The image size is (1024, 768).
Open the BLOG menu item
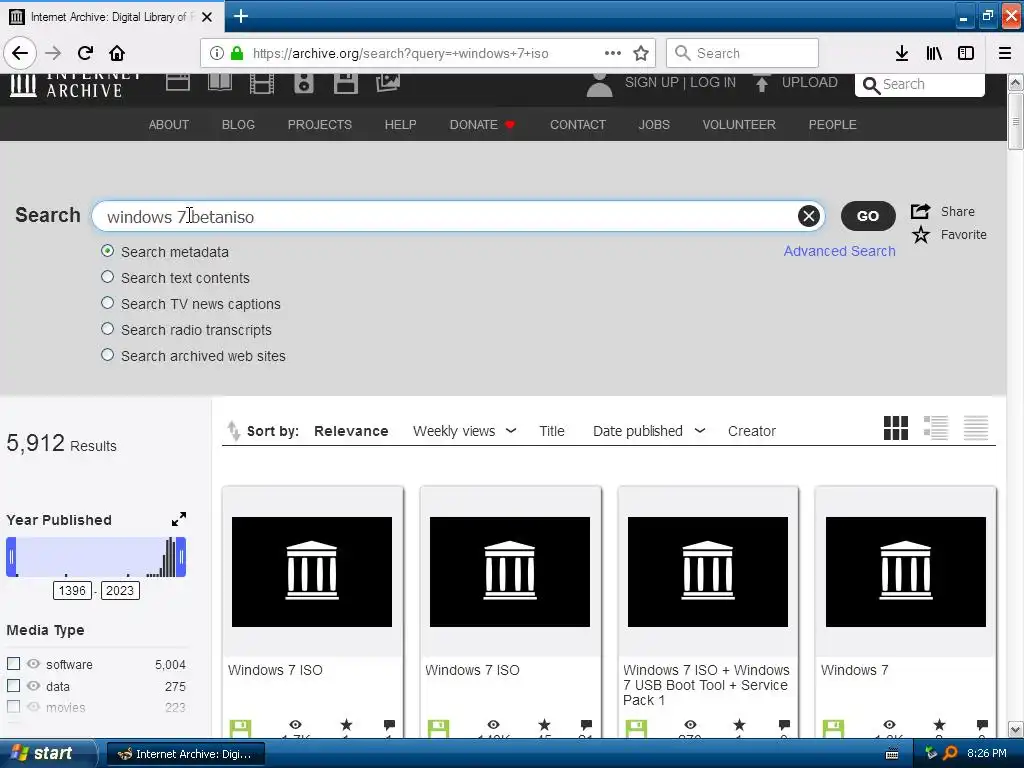click(x=238, y=125)
